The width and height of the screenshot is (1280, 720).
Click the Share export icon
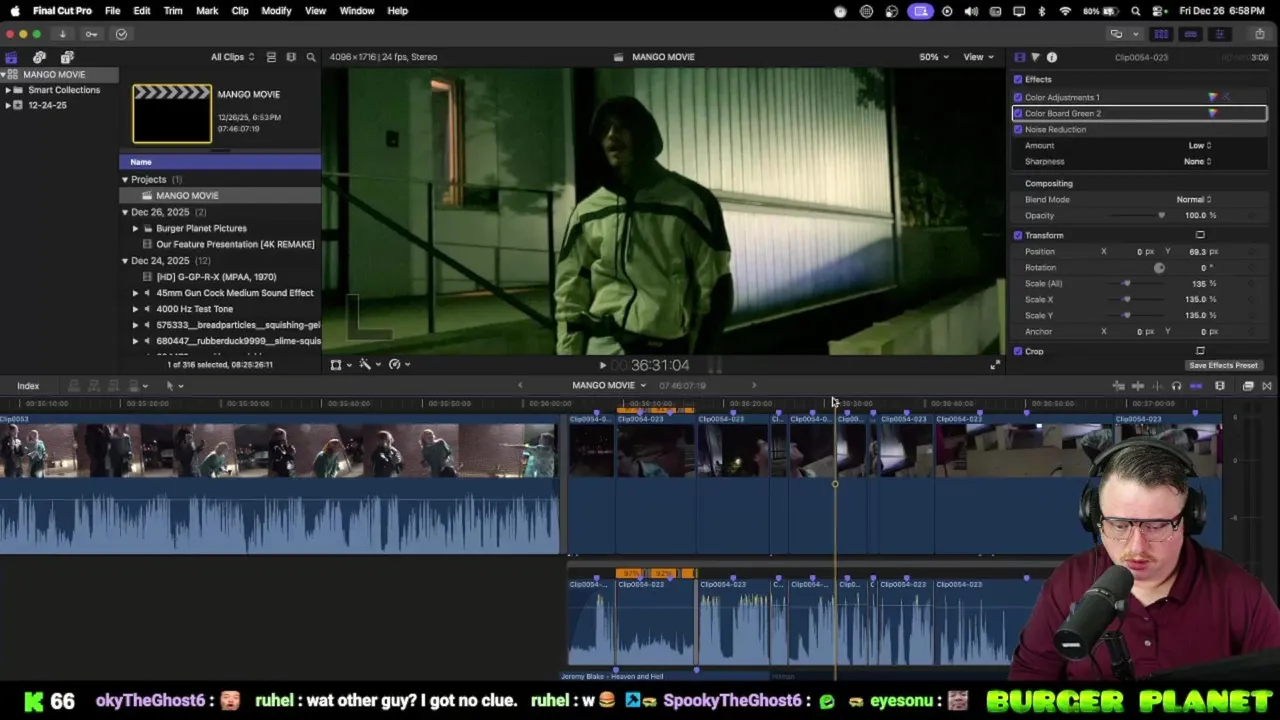tap(1260, 34)
